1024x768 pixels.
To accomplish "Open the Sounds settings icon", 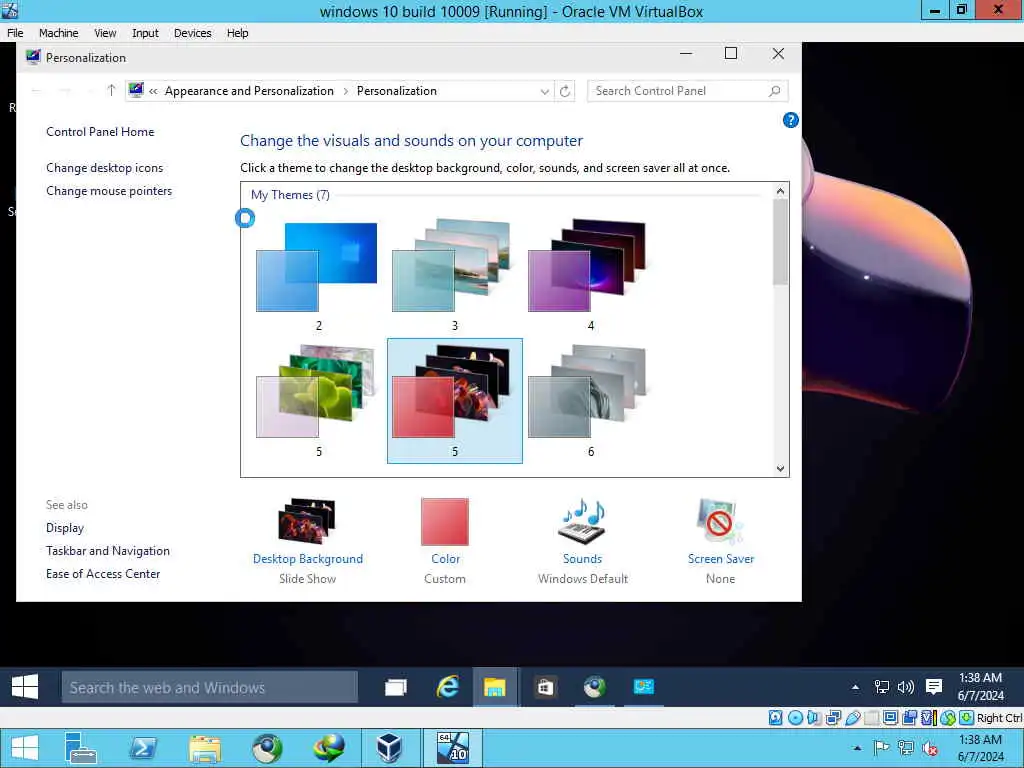I will pos(582,521).
